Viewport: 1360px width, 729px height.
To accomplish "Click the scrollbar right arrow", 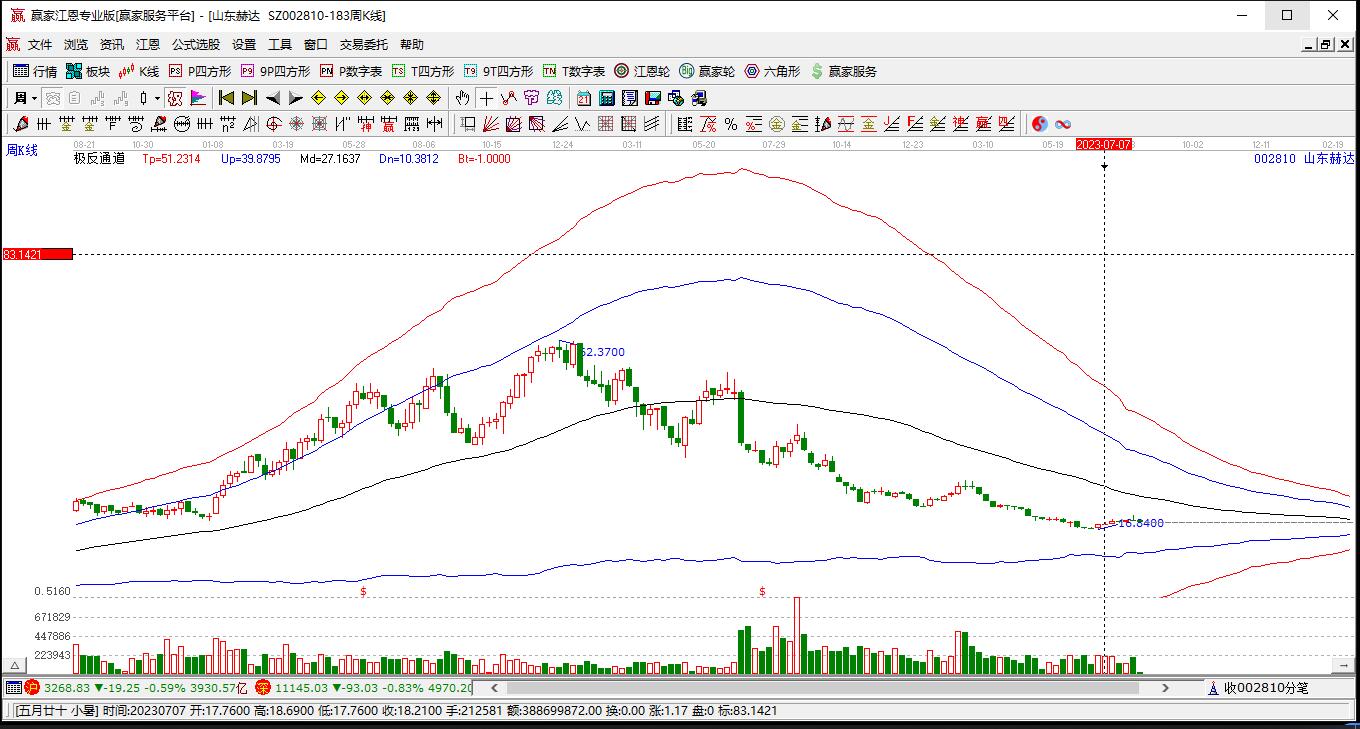I will (x=1165, y=688).
